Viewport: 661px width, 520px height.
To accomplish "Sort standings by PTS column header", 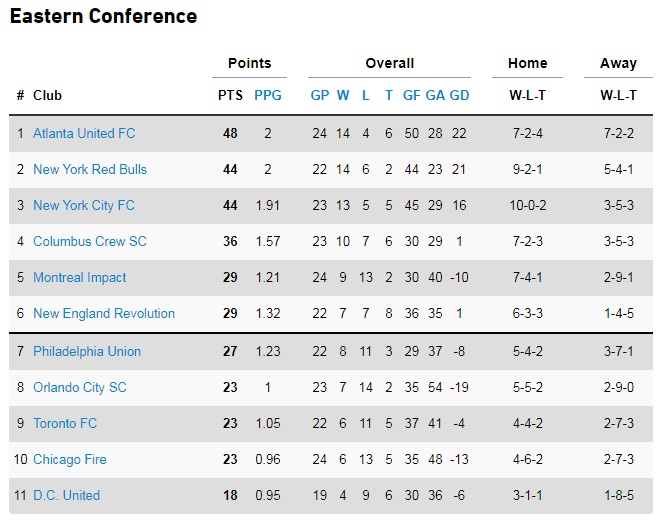I will (230, 95).
